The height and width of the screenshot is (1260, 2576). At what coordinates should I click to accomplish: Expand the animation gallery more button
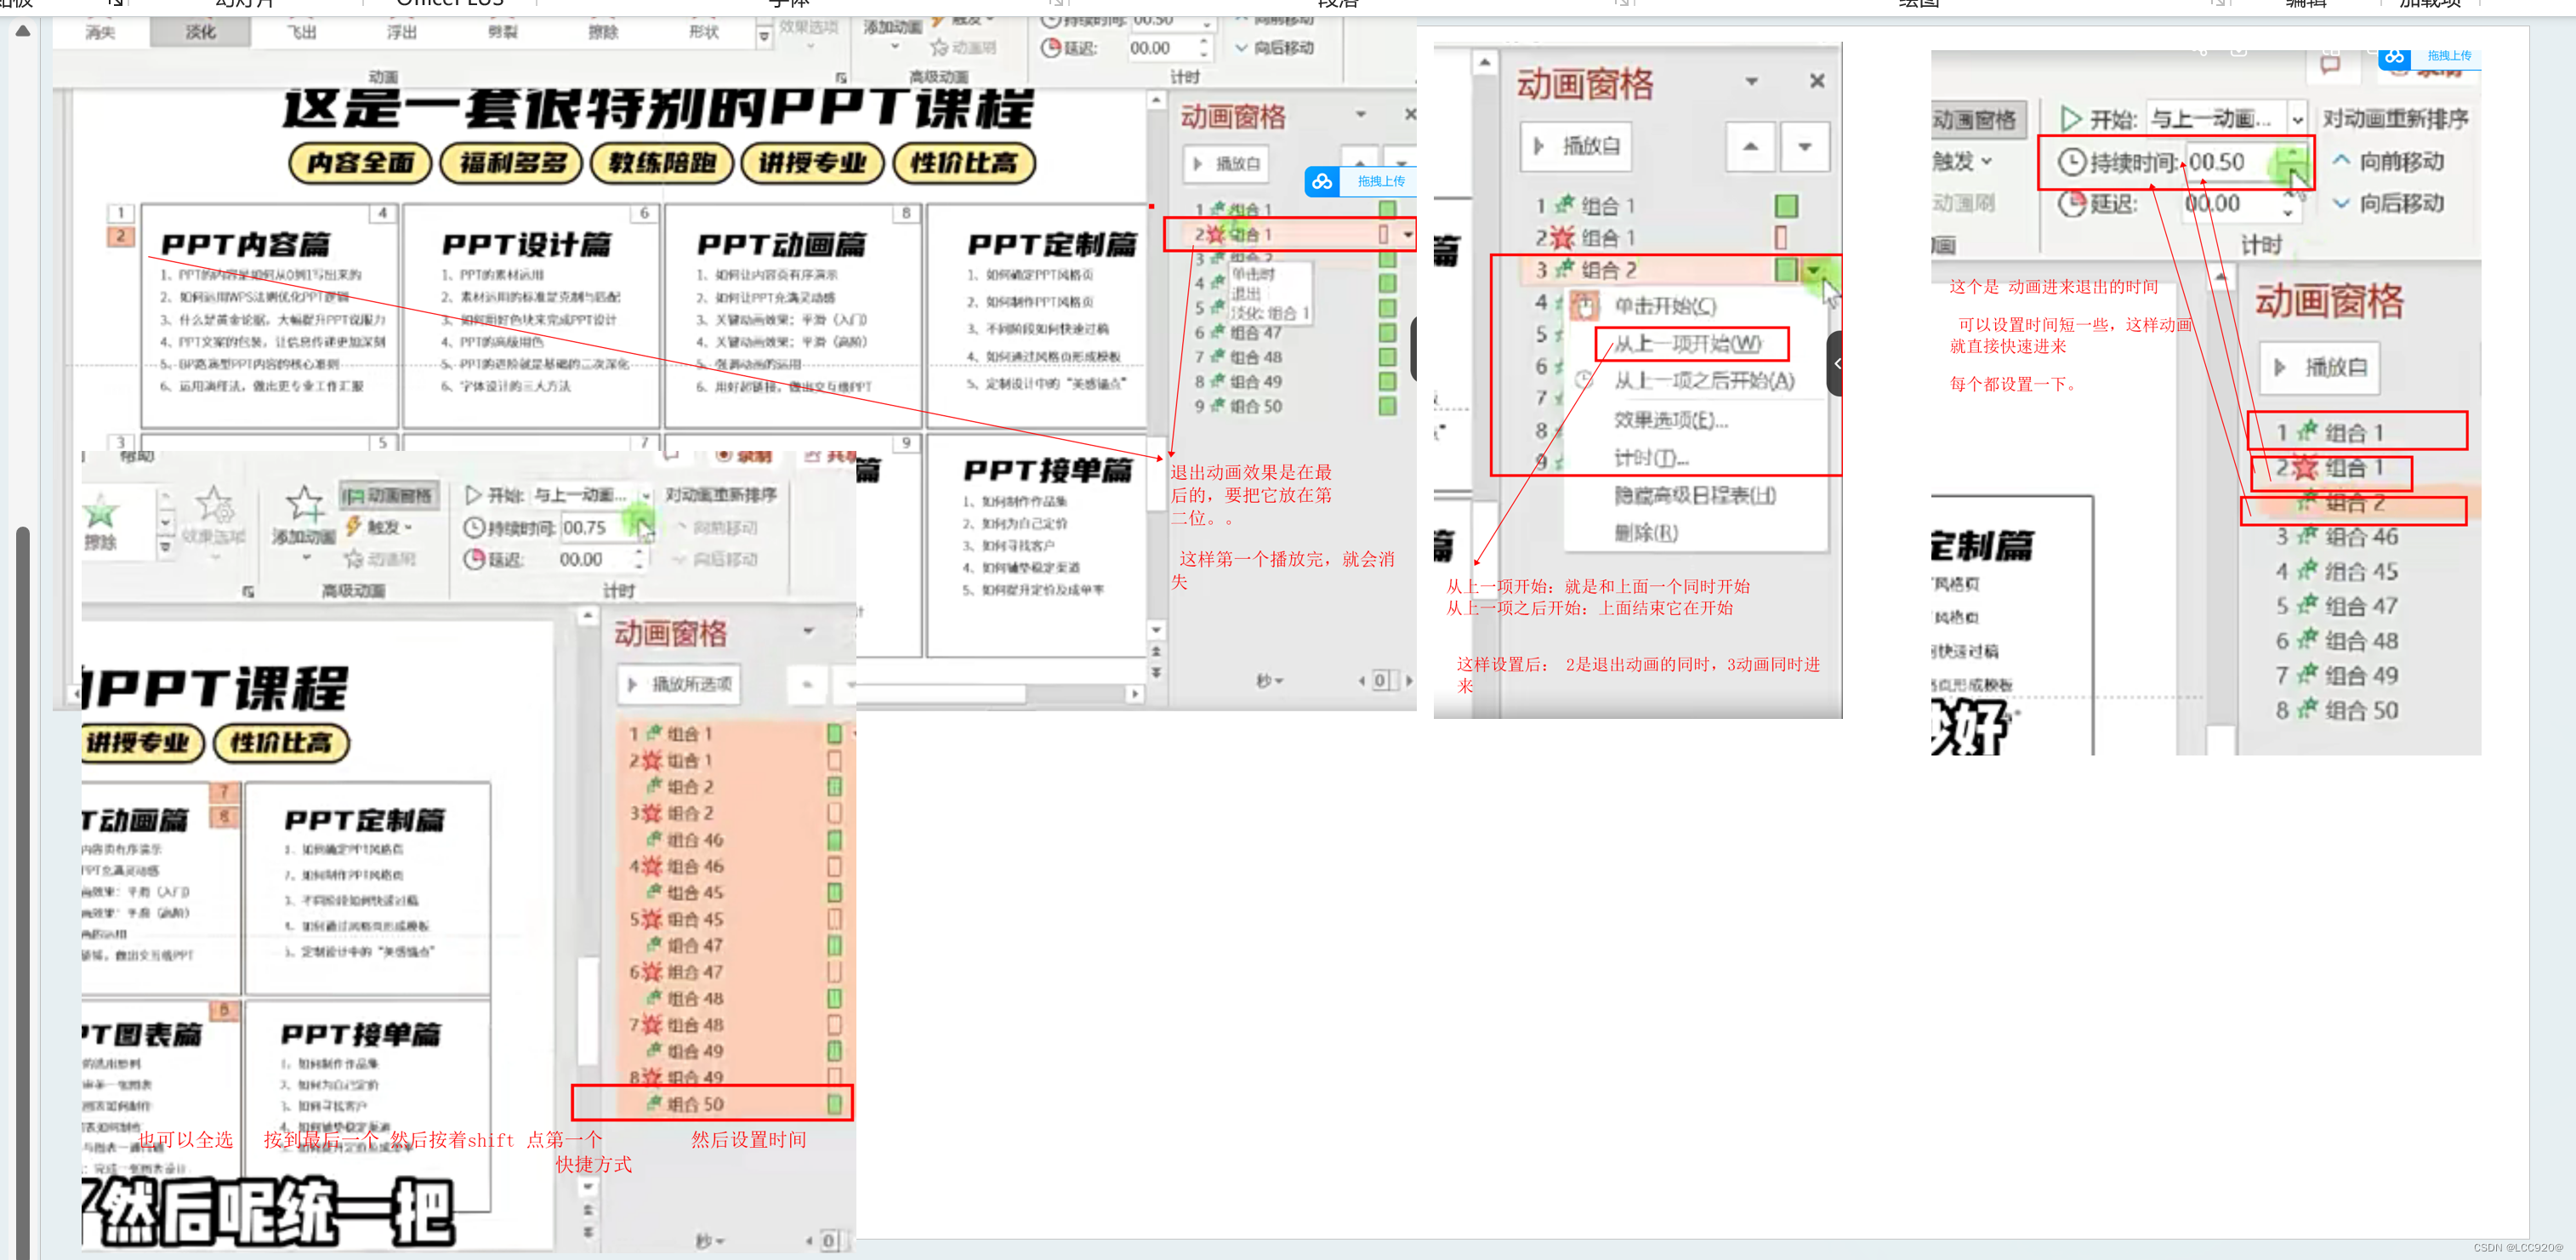(x=764, y=37)
